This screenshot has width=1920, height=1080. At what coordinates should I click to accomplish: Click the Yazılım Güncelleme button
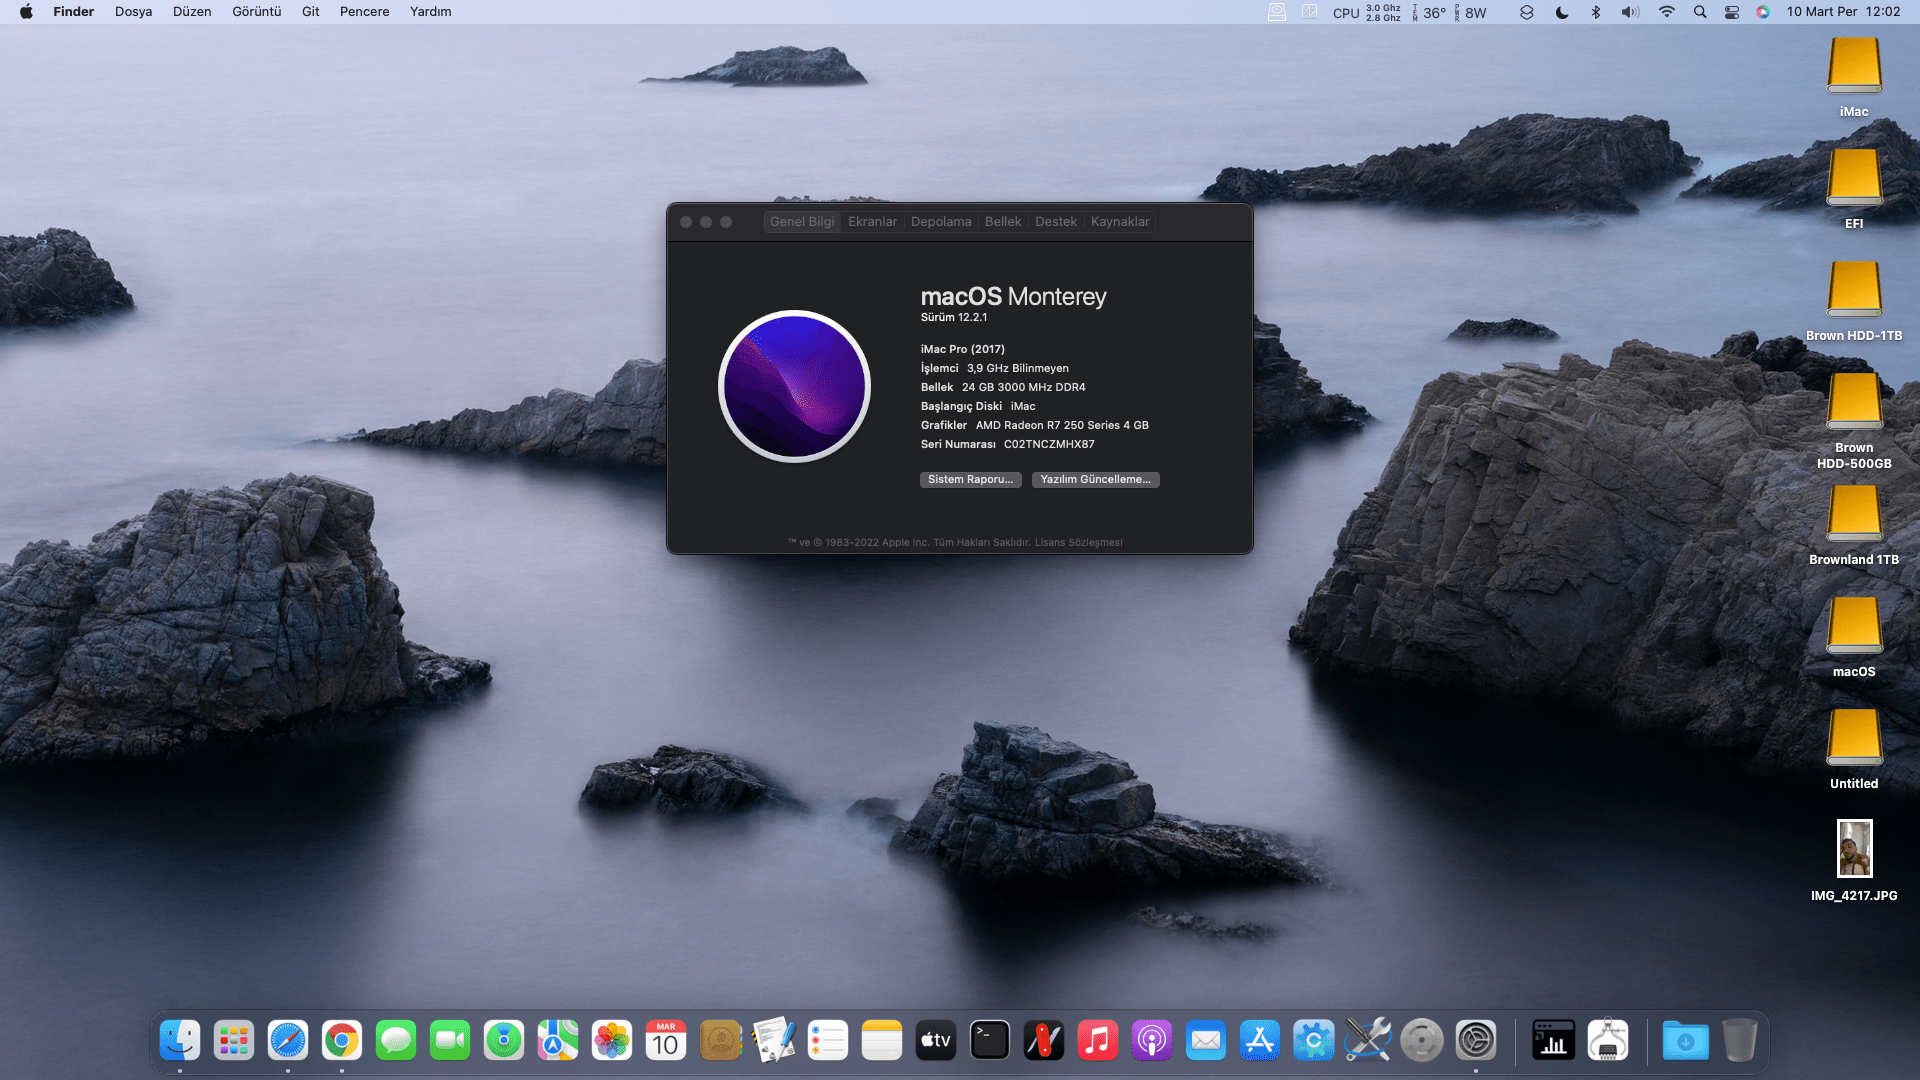(x=1095, y=480)
